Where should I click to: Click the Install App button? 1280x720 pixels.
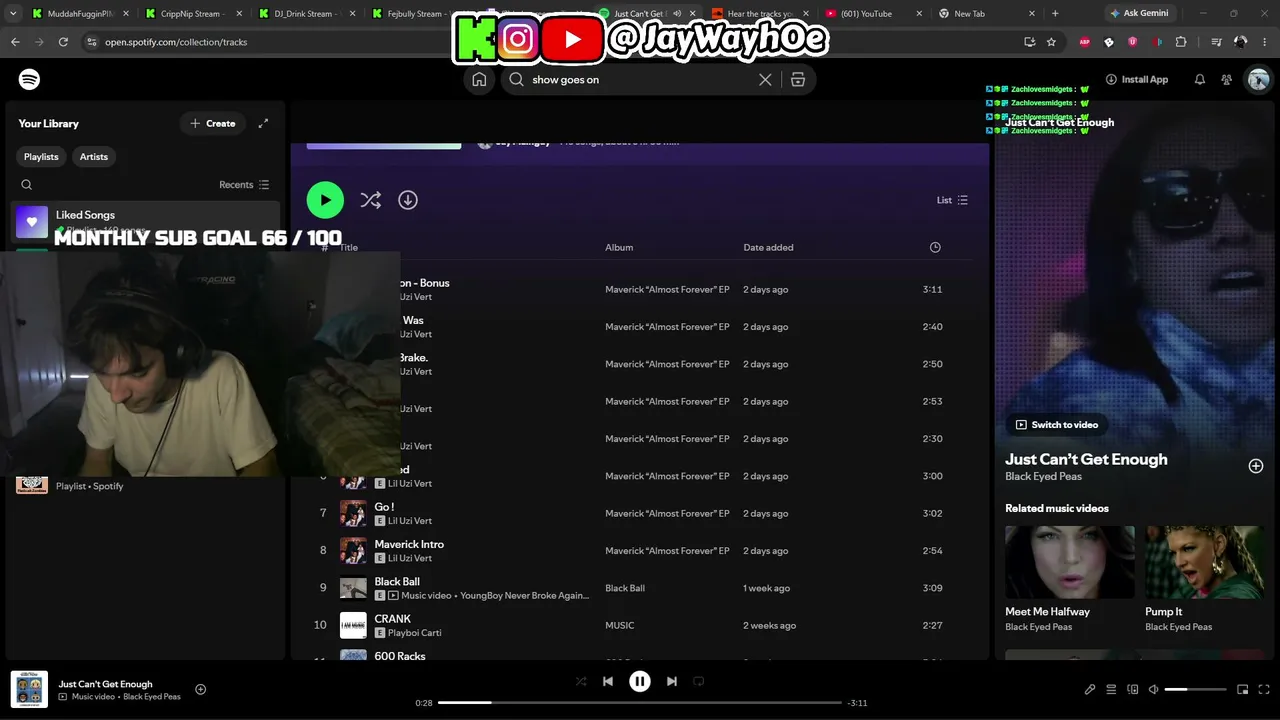1137,80
